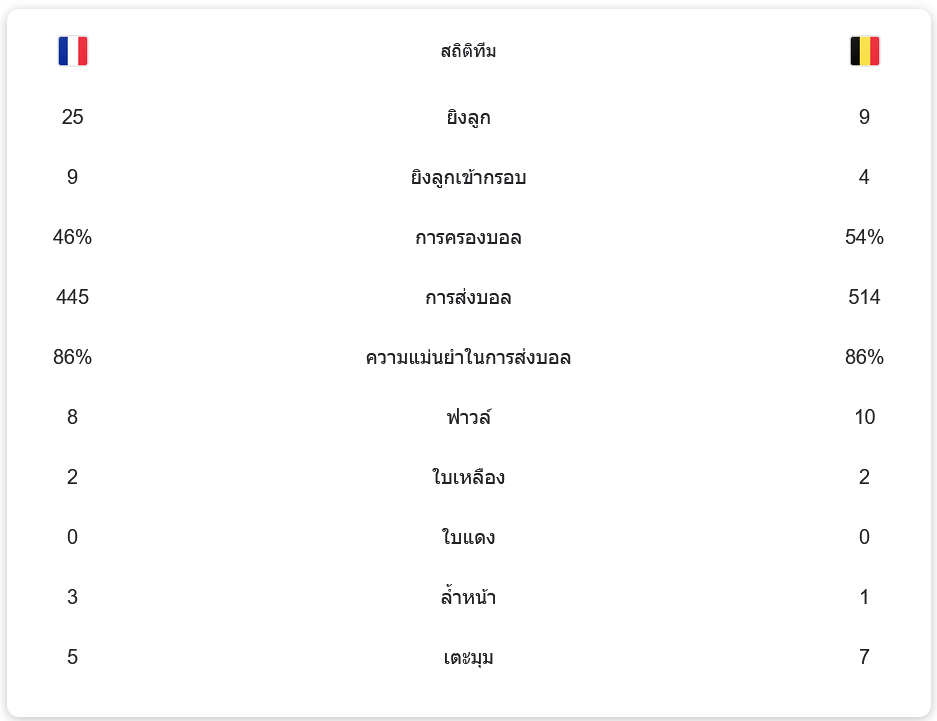
Task: Select the ล้ำหน้า stat label
Action: tap(468, 598)
